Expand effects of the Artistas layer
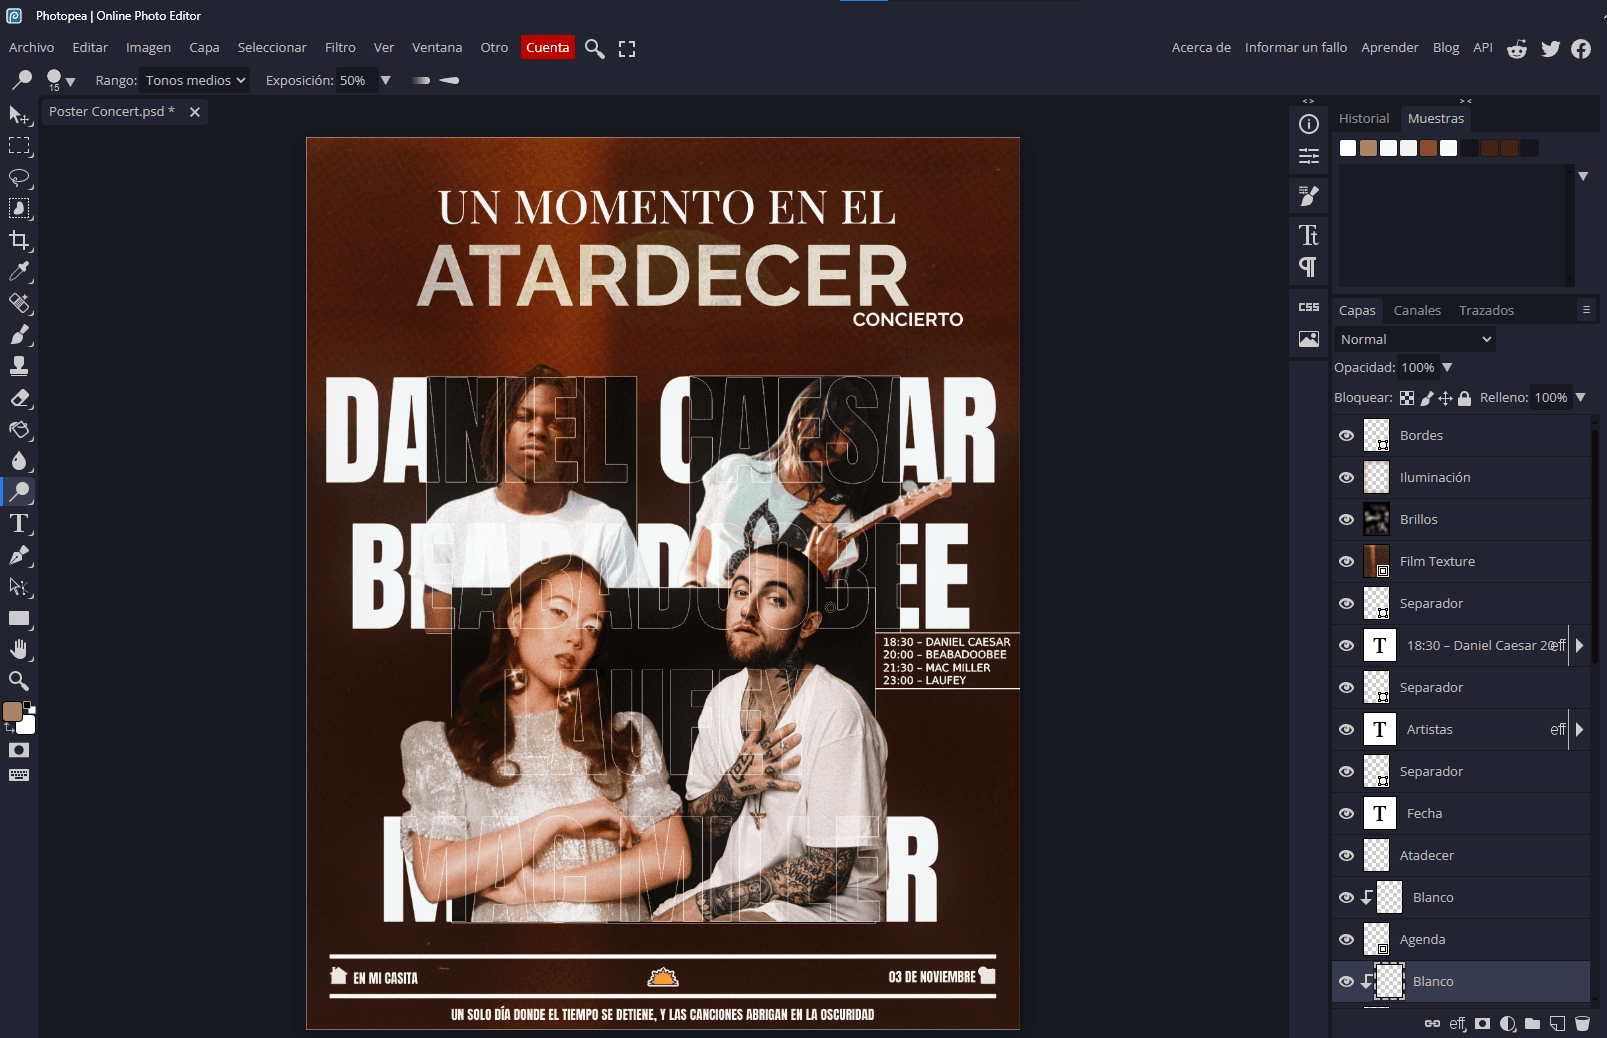This screenshot has height=1038, width=1607. tap(1580, 730)
